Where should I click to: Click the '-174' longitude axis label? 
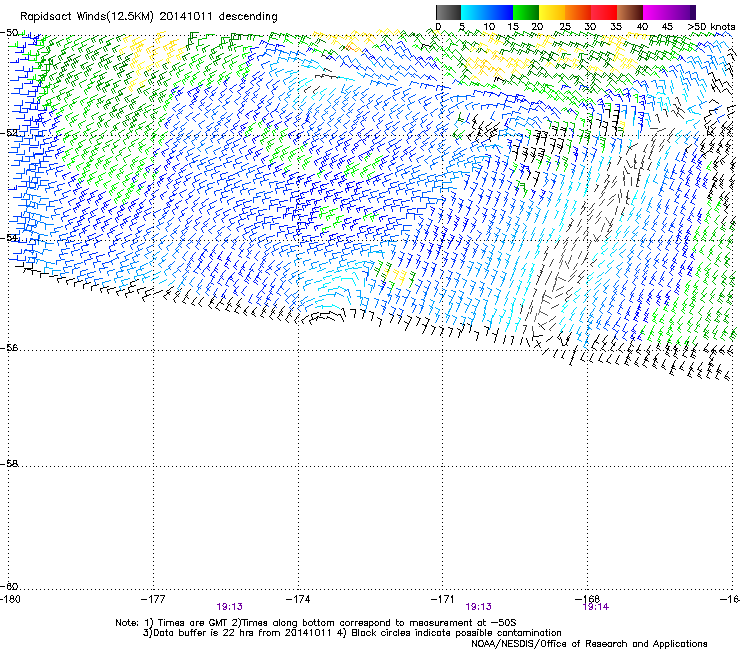tap(298, 599)
